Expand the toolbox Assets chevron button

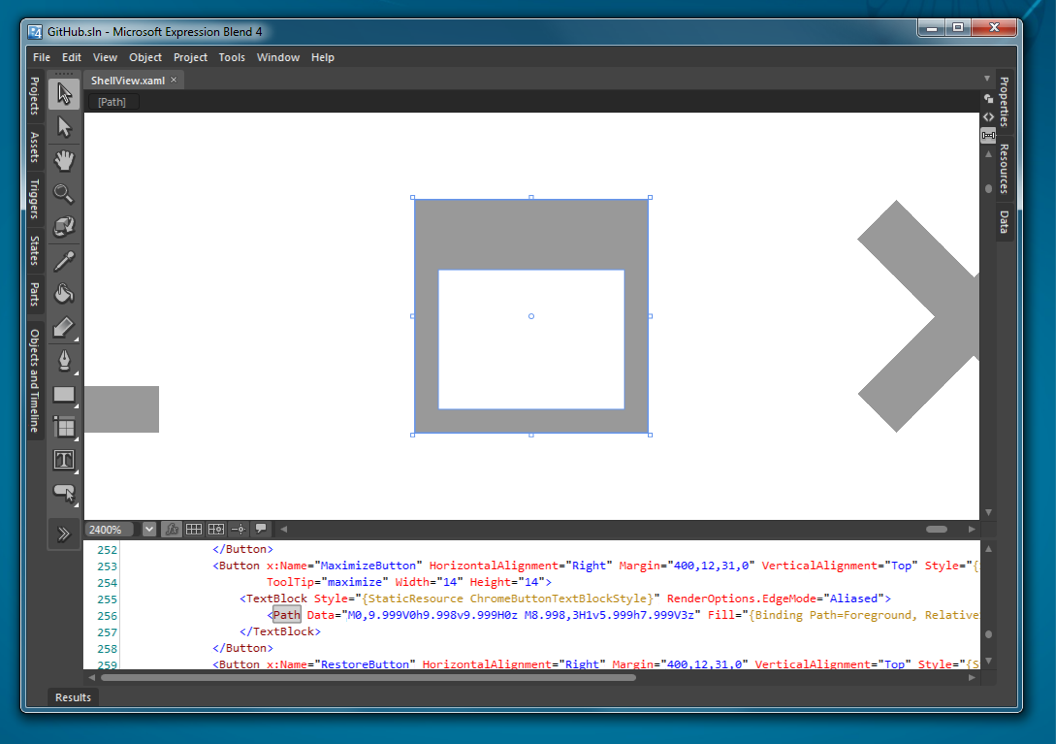tap(65, 533)
